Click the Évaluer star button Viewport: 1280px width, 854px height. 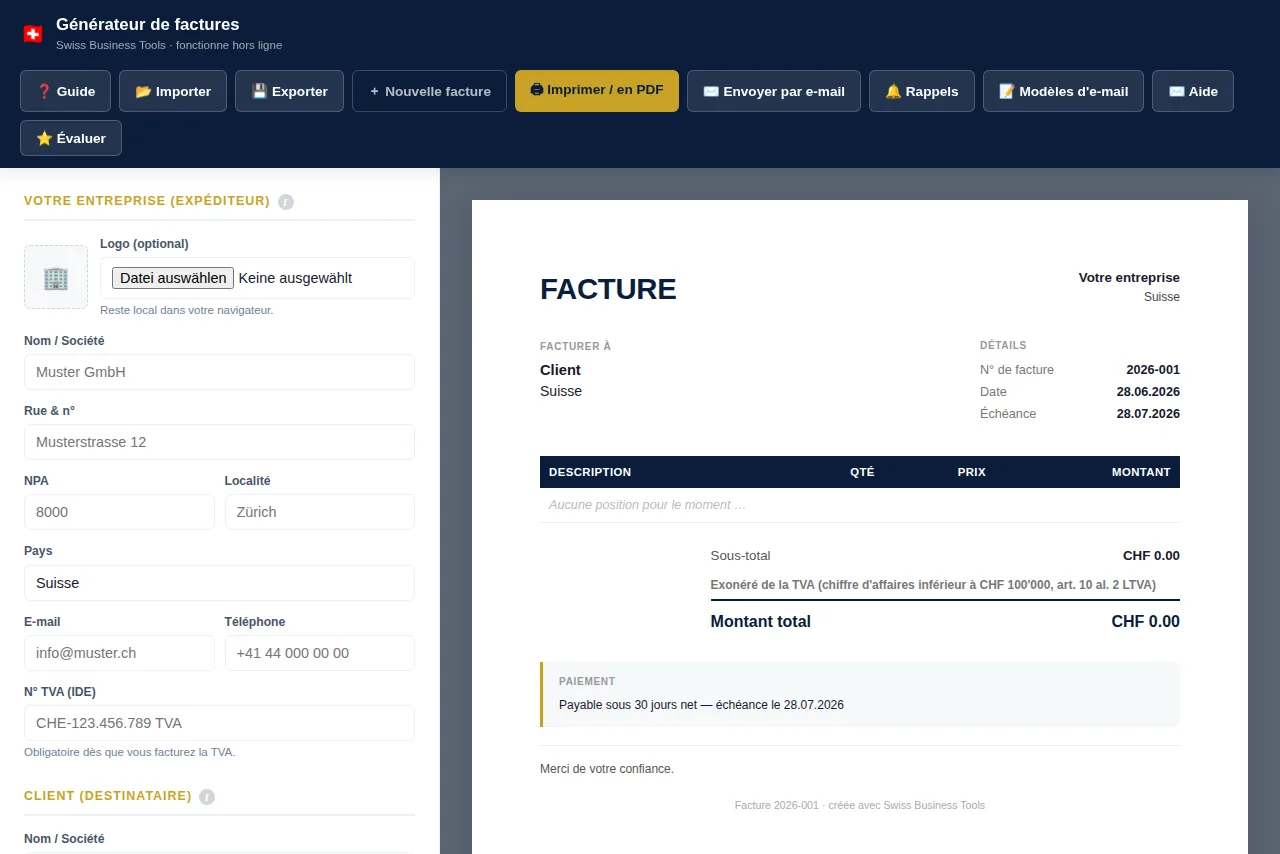(71, 138)
